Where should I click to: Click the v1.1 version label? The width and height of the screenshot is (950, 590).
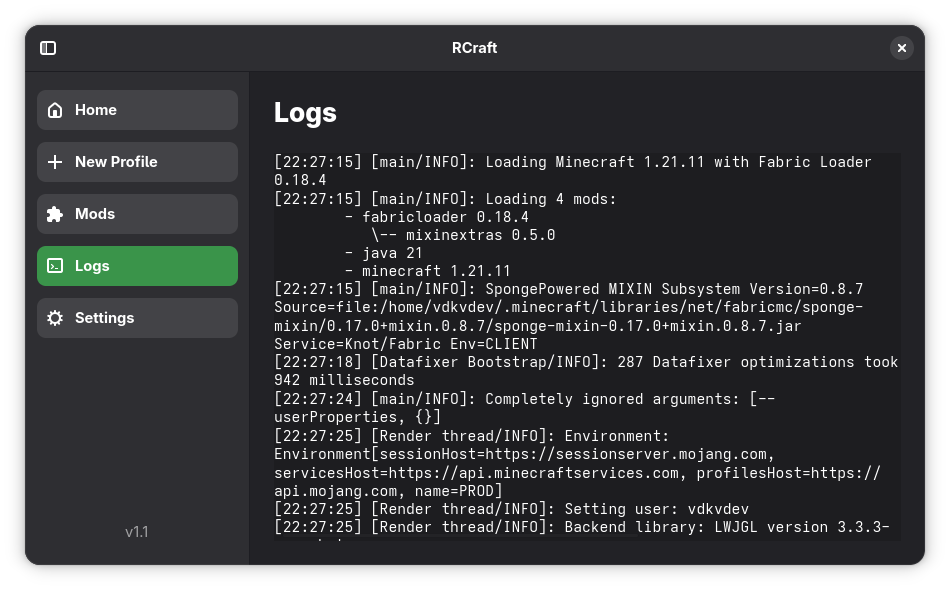[137, 532]
